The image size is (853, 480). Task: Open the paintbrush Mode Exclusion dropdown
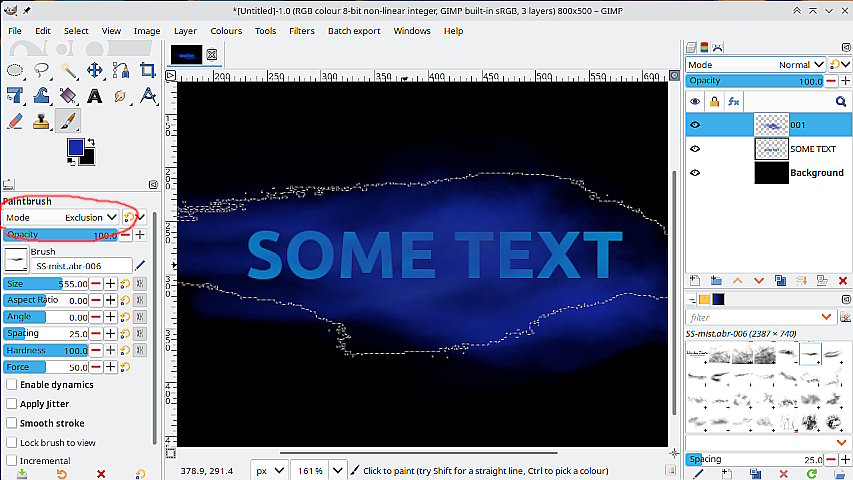(x=61, y=217)
